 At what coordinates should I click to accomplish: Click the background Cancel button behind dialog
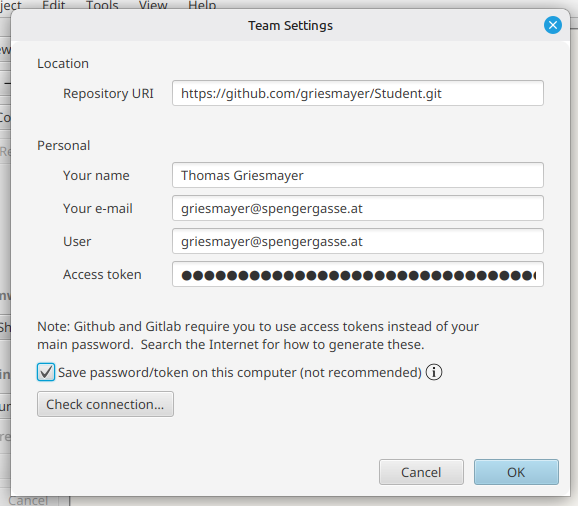pos(28,500)
